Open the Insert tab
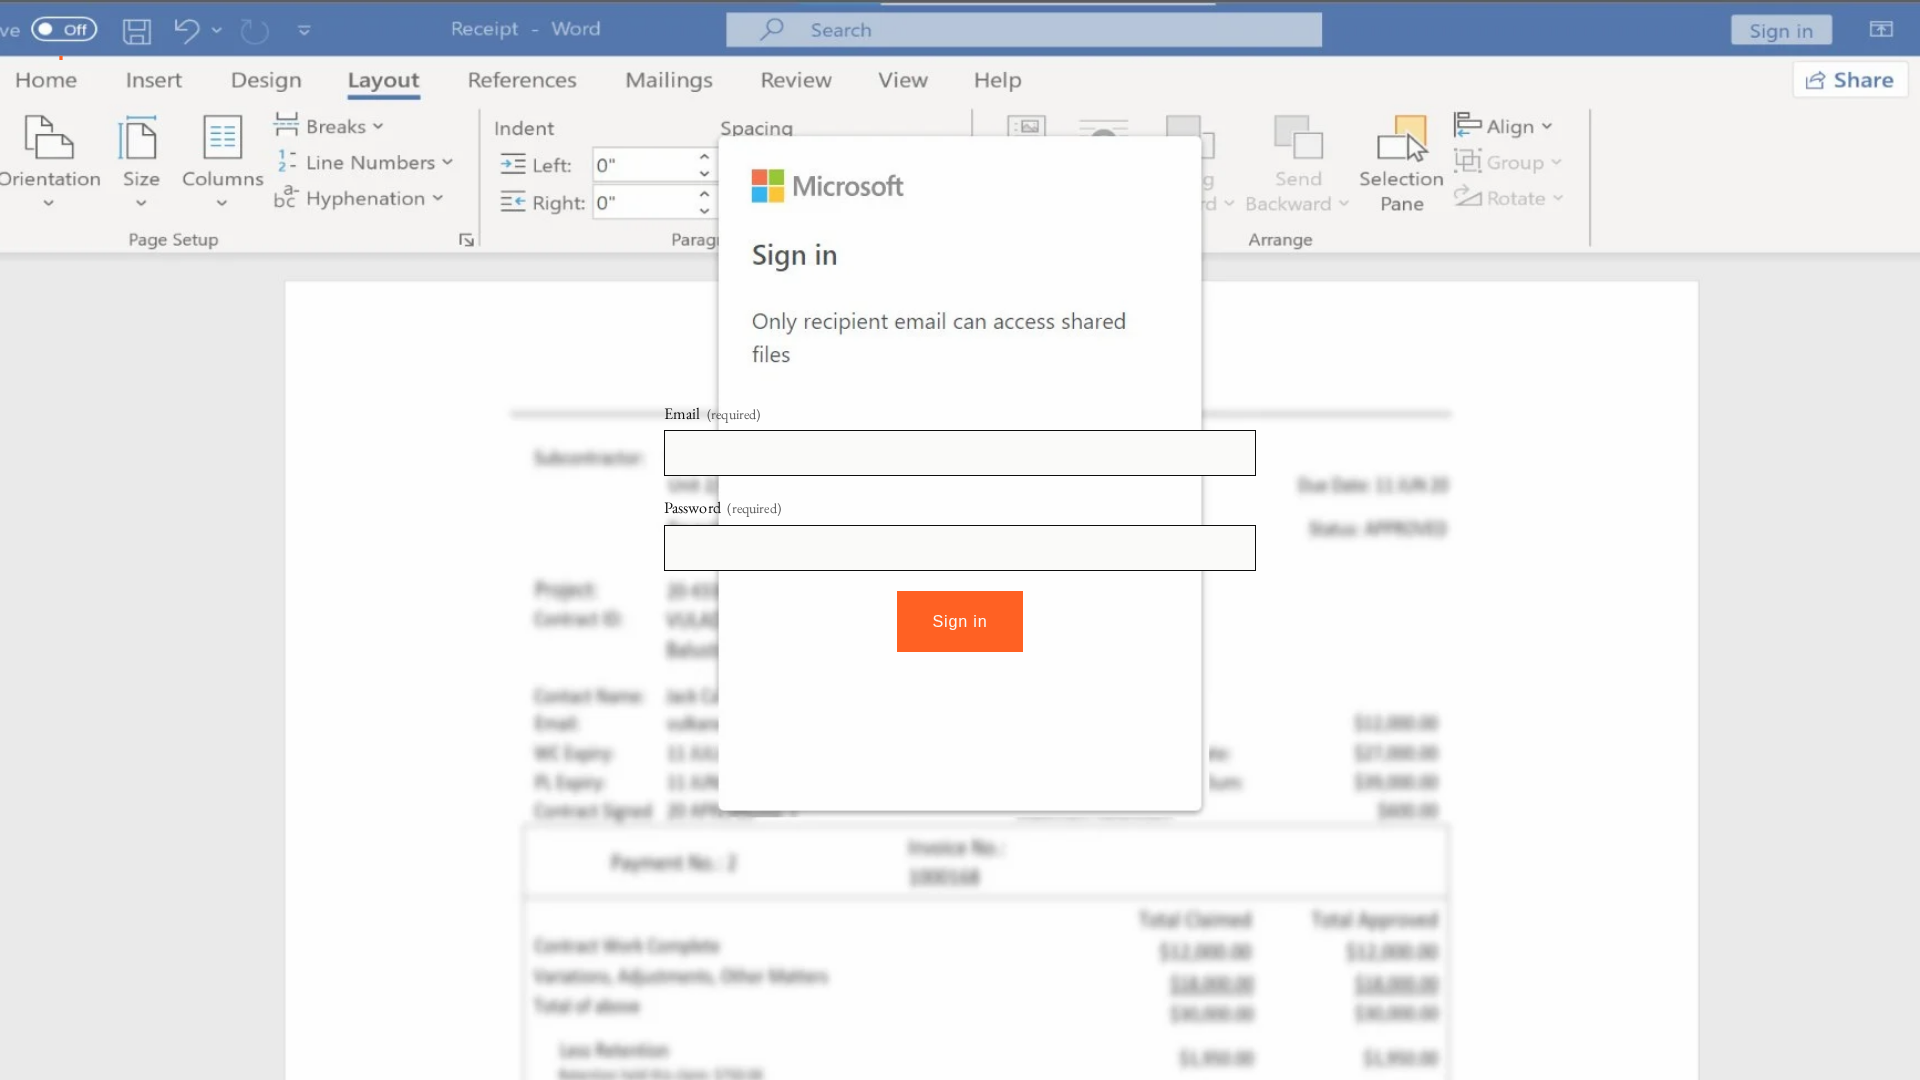 tap(154, 80)
